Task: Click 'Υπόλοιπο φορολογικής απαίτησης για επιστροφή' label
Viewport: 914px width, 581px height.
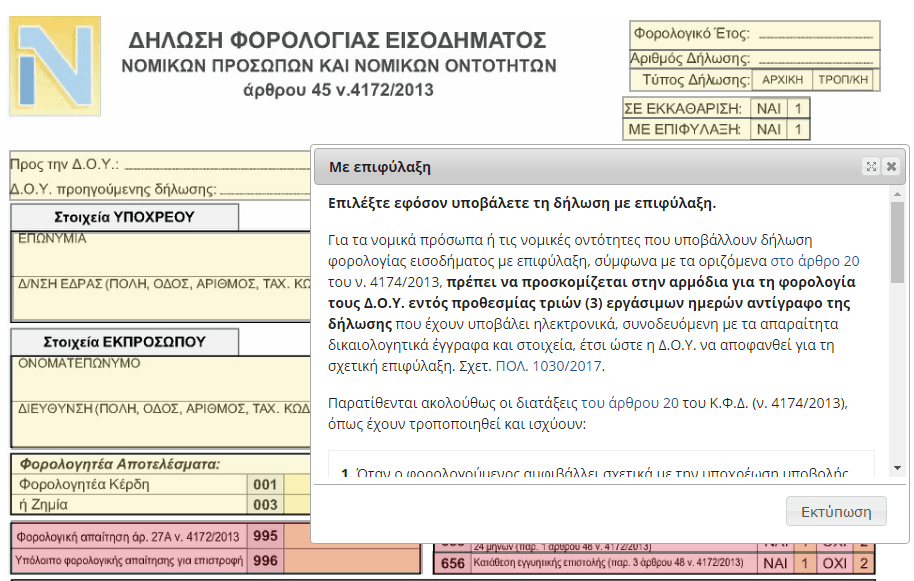Action: point(129,561)
